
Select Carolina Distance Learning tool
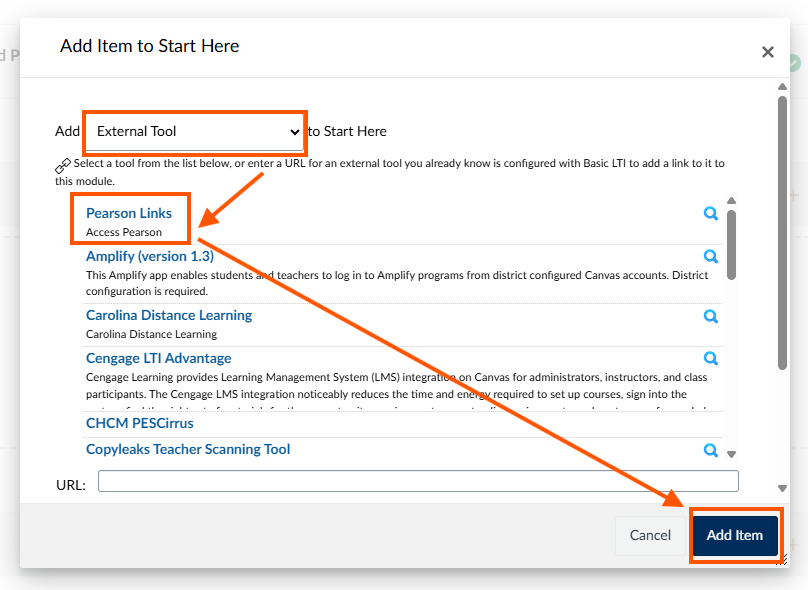(169, 315)
